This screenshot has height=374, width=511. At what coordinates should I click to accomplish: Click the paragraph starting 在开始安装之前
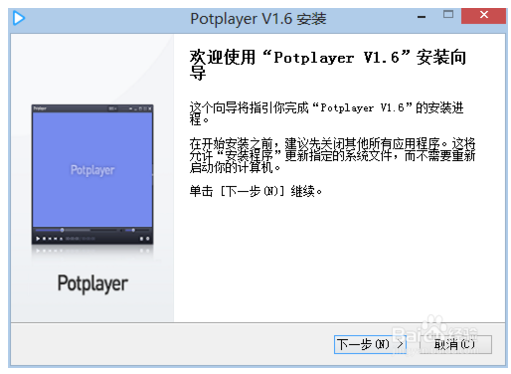(x=332, y=155)
